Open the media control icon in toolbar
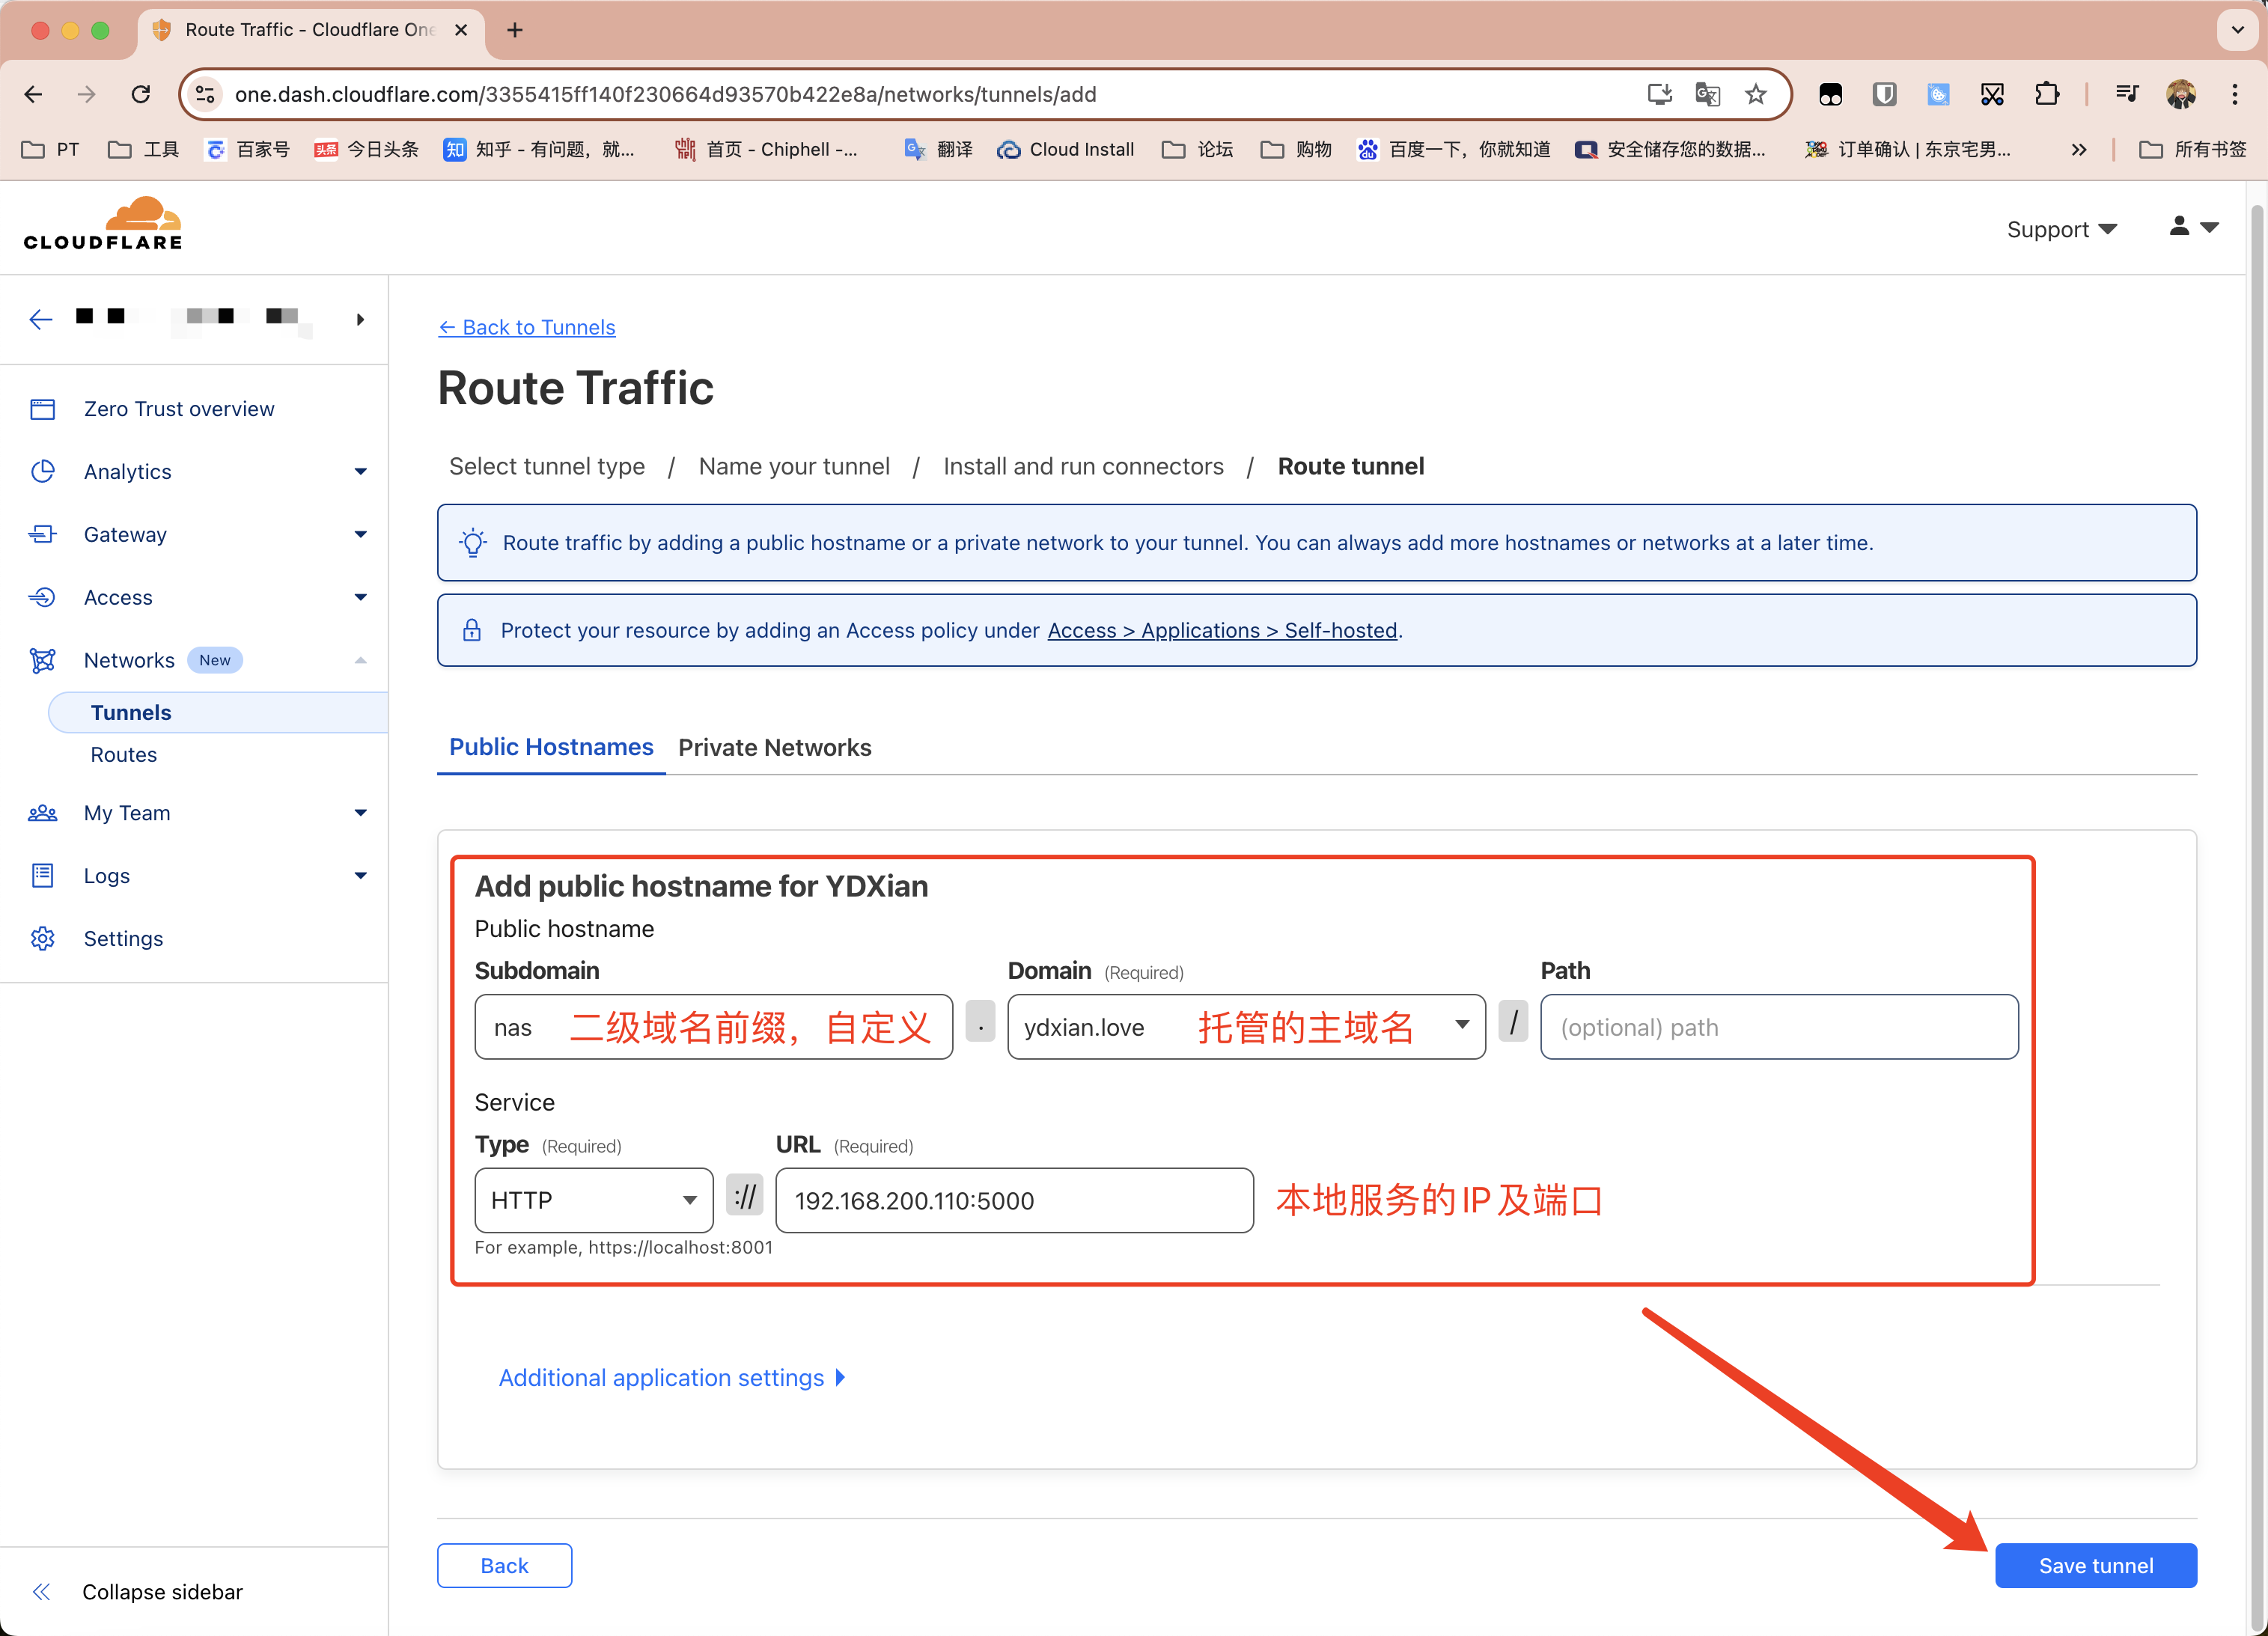2268x1636 pixels. coord(2127,94)
